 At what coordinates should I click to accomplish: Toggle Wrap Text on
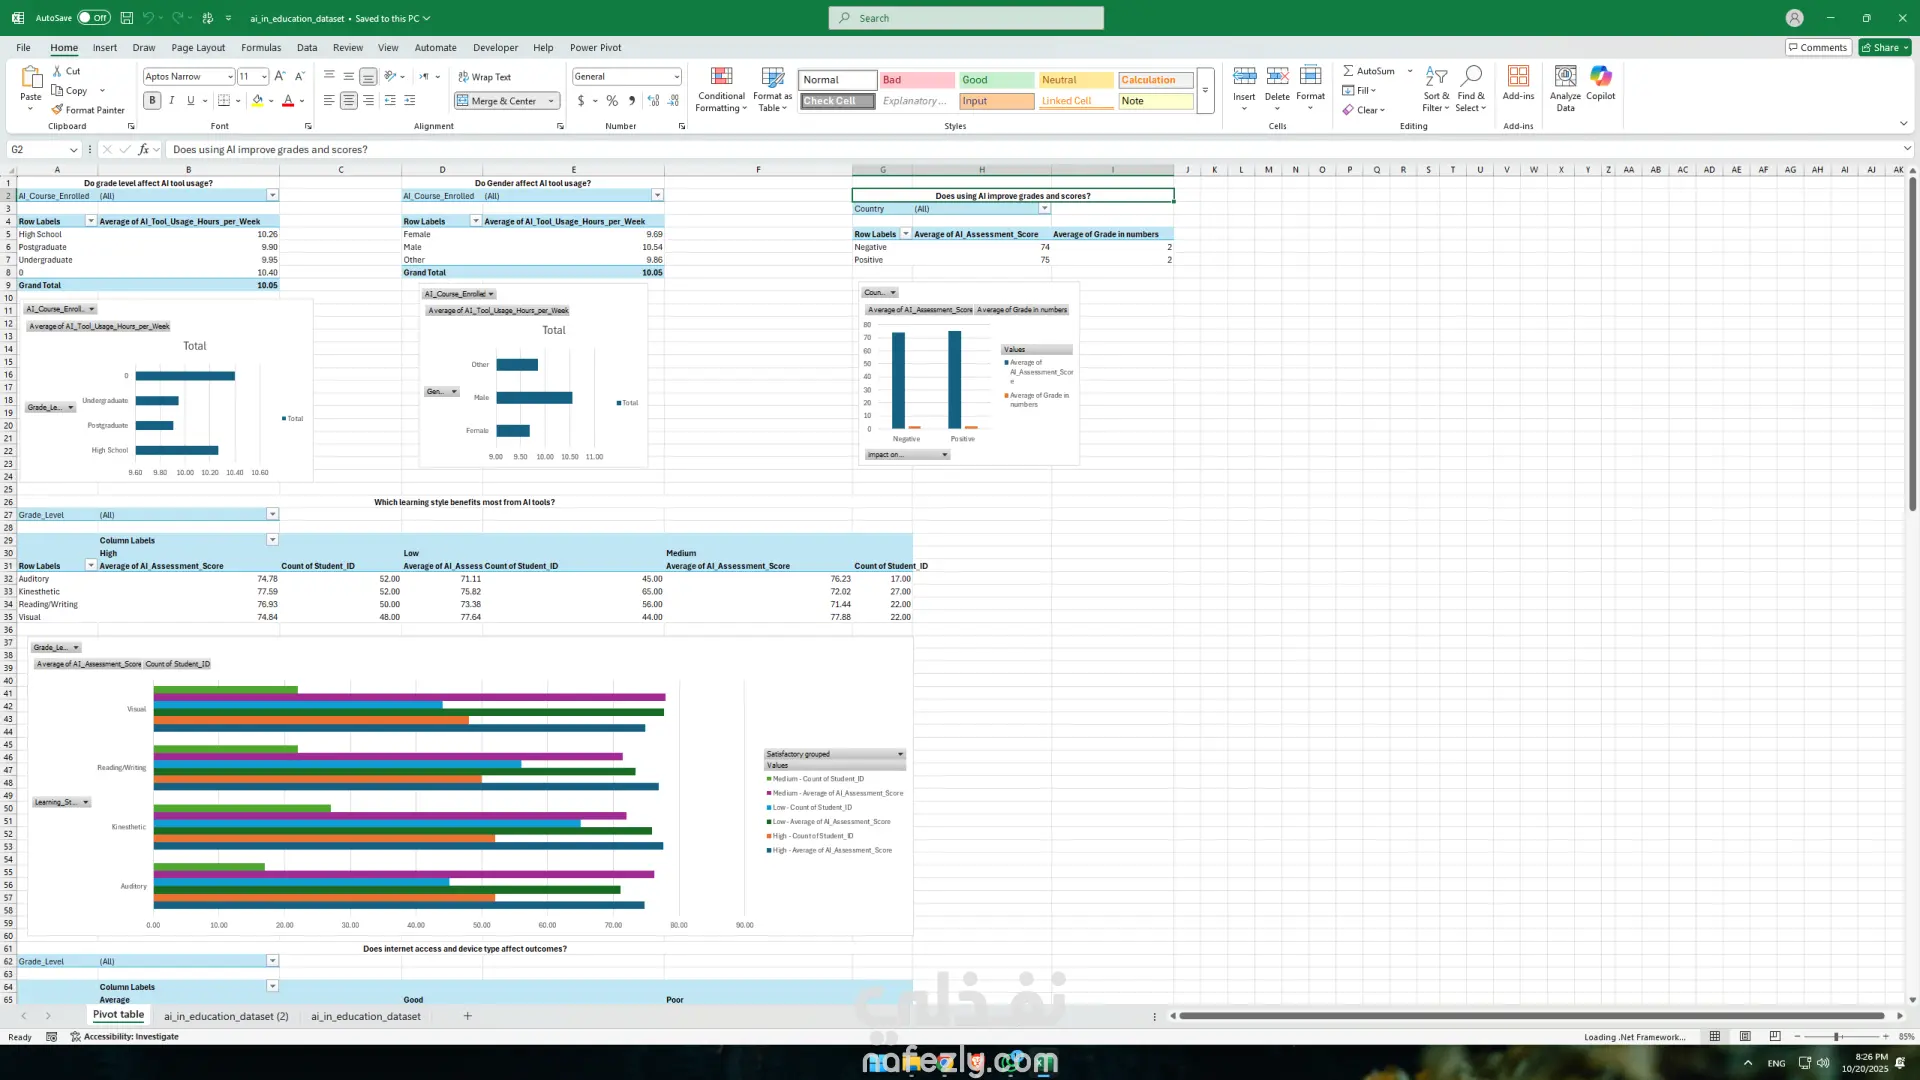point(485,77)
